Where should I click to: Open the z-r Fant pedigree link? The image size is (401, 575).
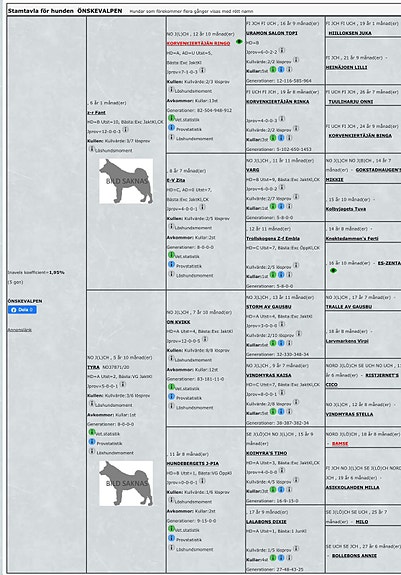96,113
